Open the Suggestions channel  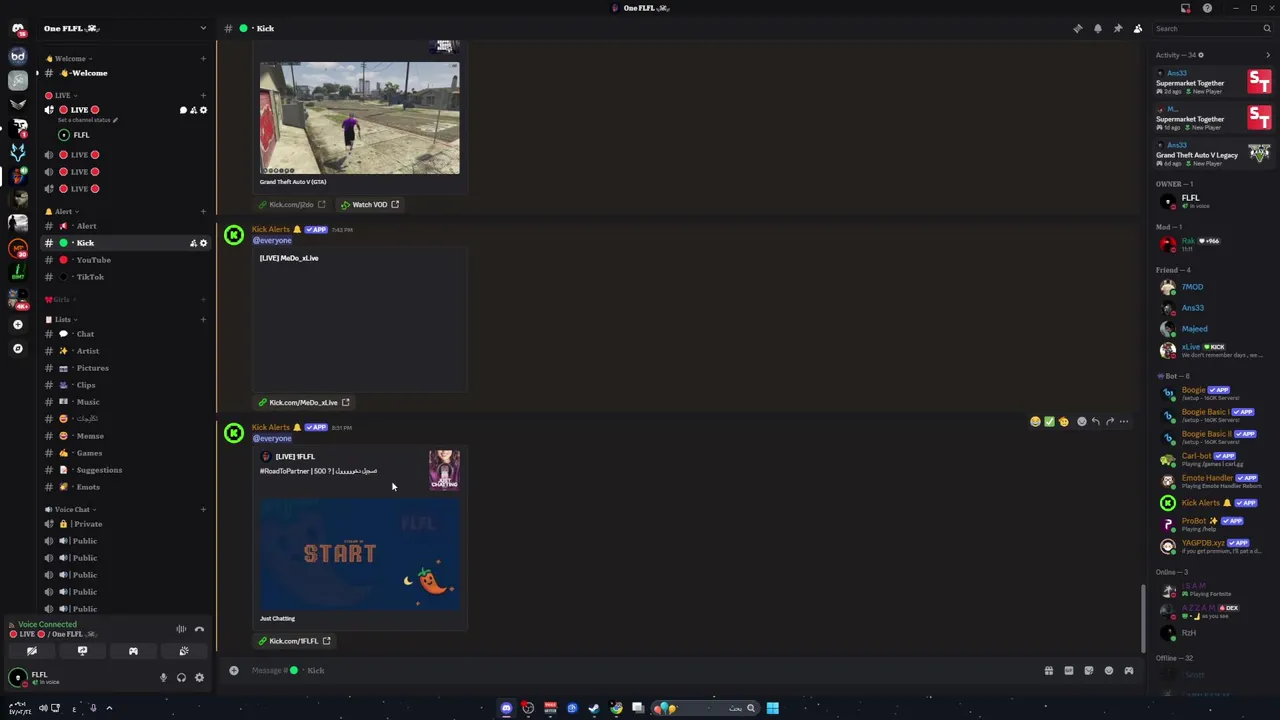point(125,470)
